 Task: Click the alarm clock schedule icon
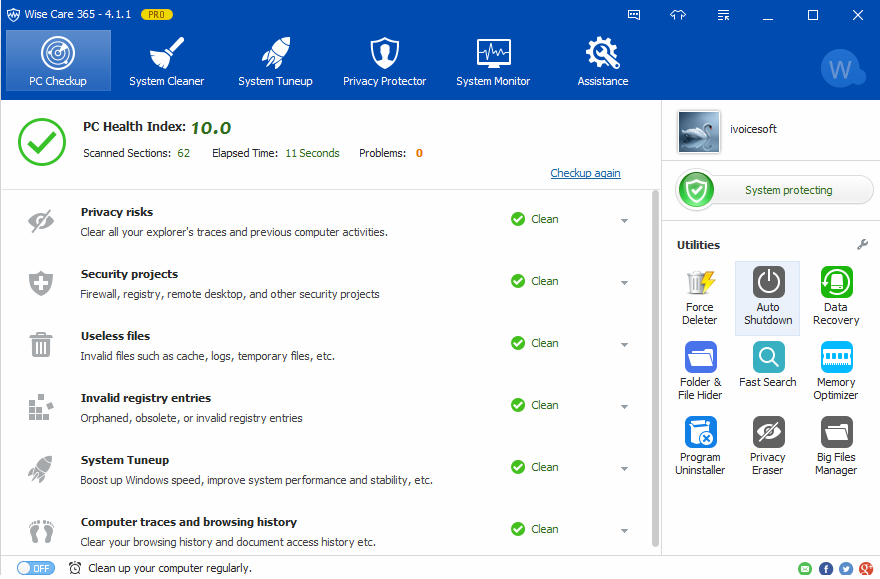pos(75,568)
